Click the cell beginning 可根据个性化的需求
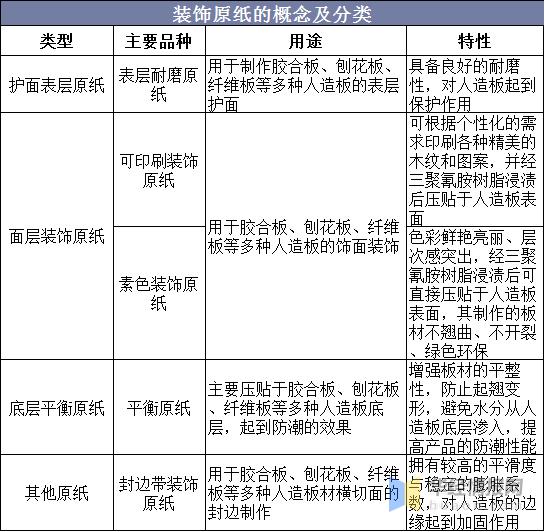The height and width of the screenshot is (532, 545). 475,170
